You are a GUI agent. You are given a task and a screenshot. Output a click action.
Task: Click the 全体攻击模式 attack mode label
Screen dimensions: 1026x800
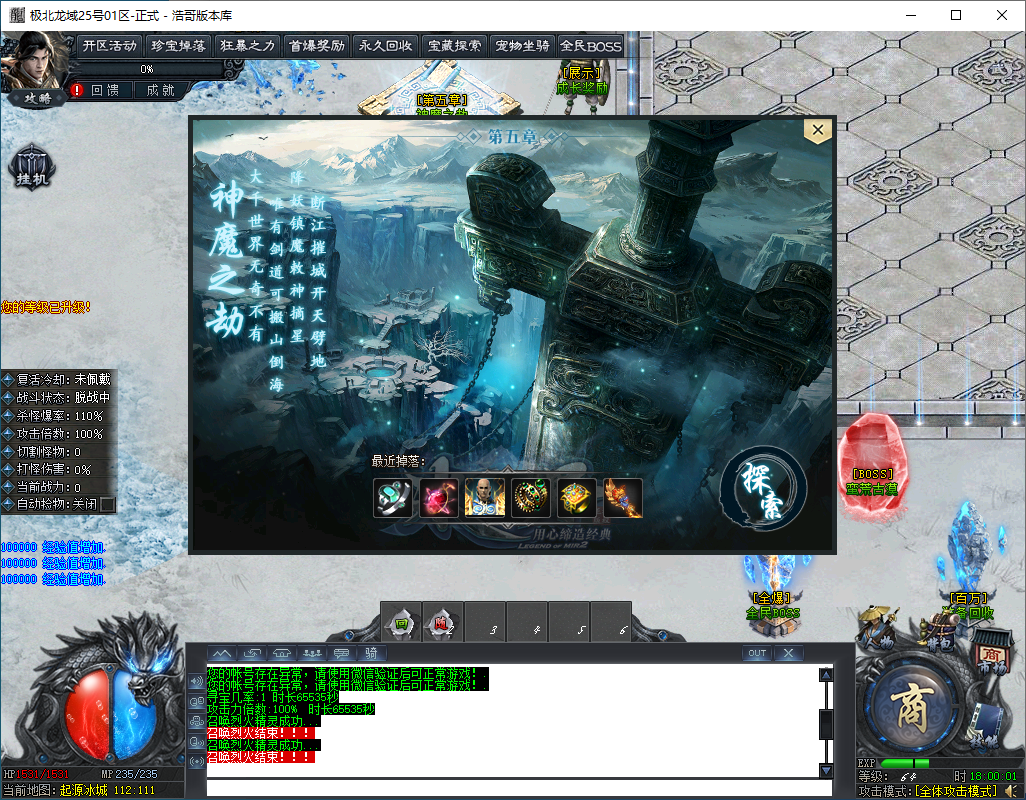(956, 791)
